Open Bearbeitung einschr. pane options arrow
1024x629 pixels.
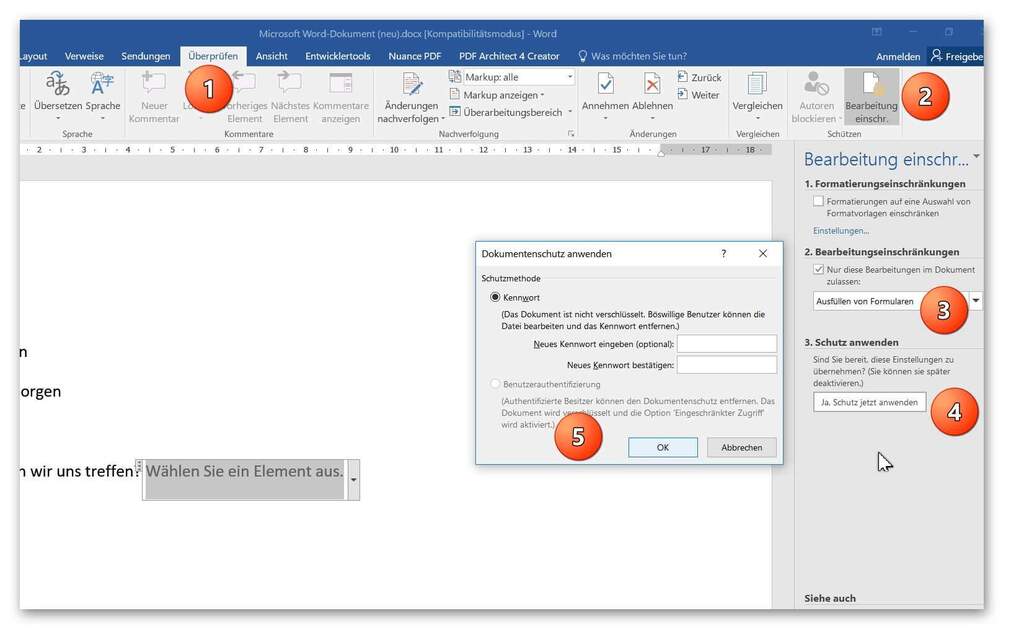point(976,156)
